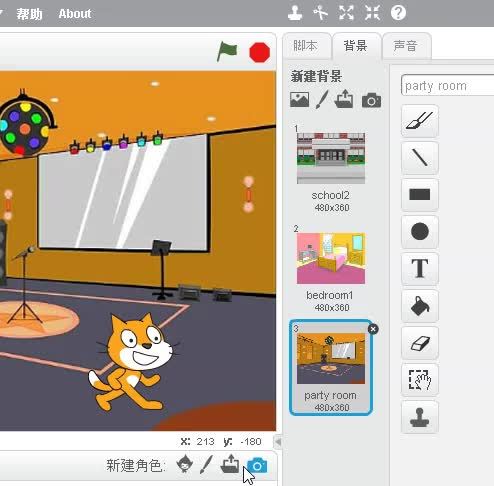Click the green flag to start

click(227, 52)
